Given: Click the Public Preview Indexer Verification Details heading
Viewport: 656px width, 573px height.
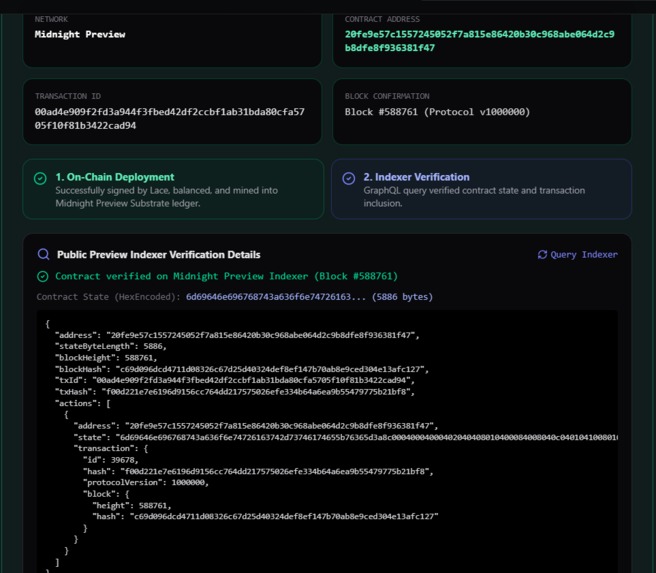Looking at the screenshot, I should [x=159, y=255].
